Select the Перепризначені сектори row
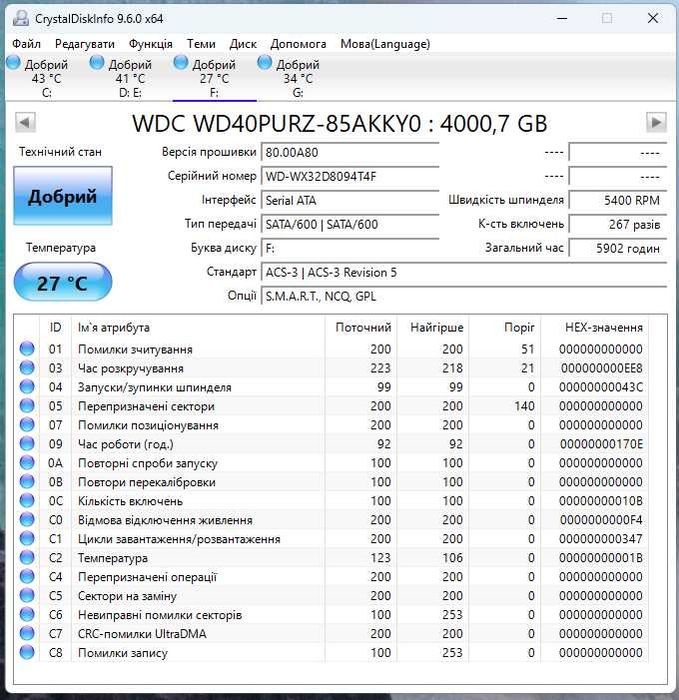The height and width of the screenshot is (700, 679). pos(331,406)
